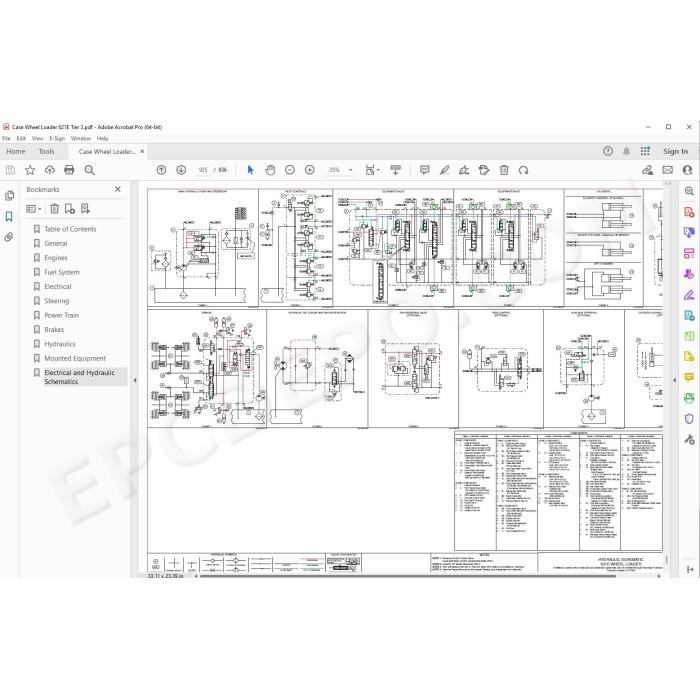The image size is (700, 700).
Task: Click the stamp tool icon
Action: pos(483,170)
